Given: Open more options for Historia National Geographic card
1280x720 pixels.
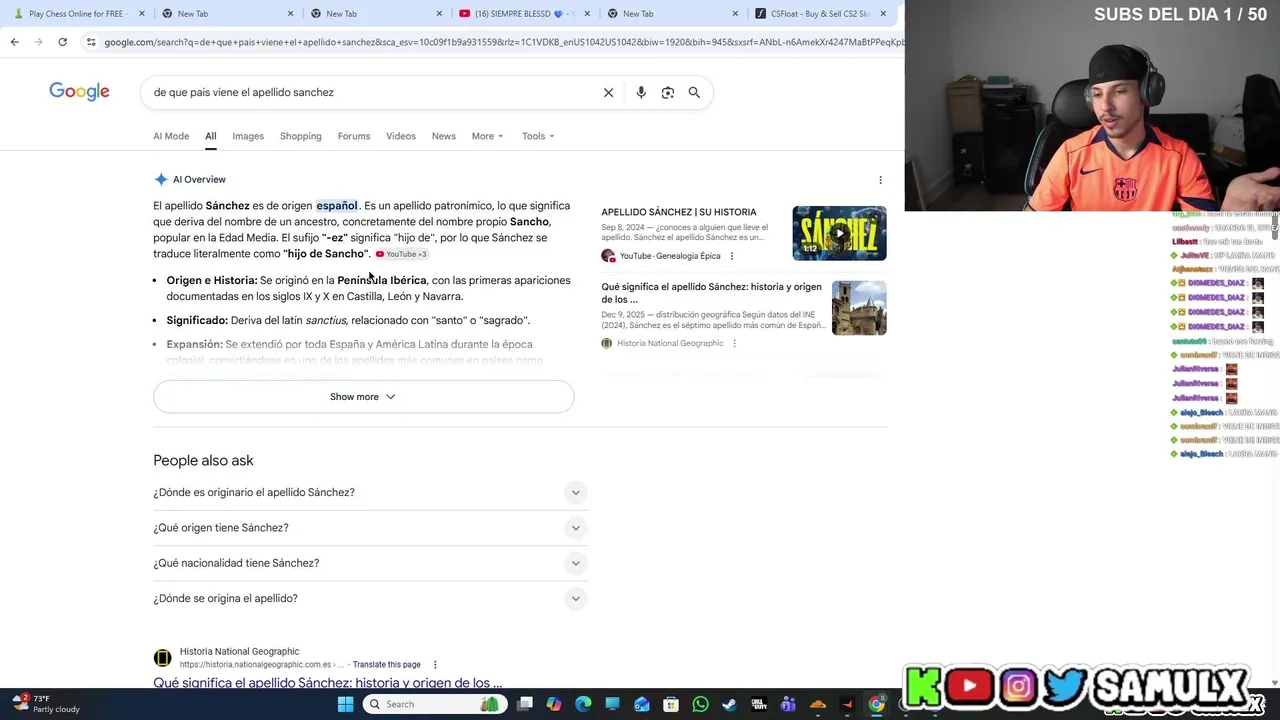Looking at the screenshot, I should point(734,343).
